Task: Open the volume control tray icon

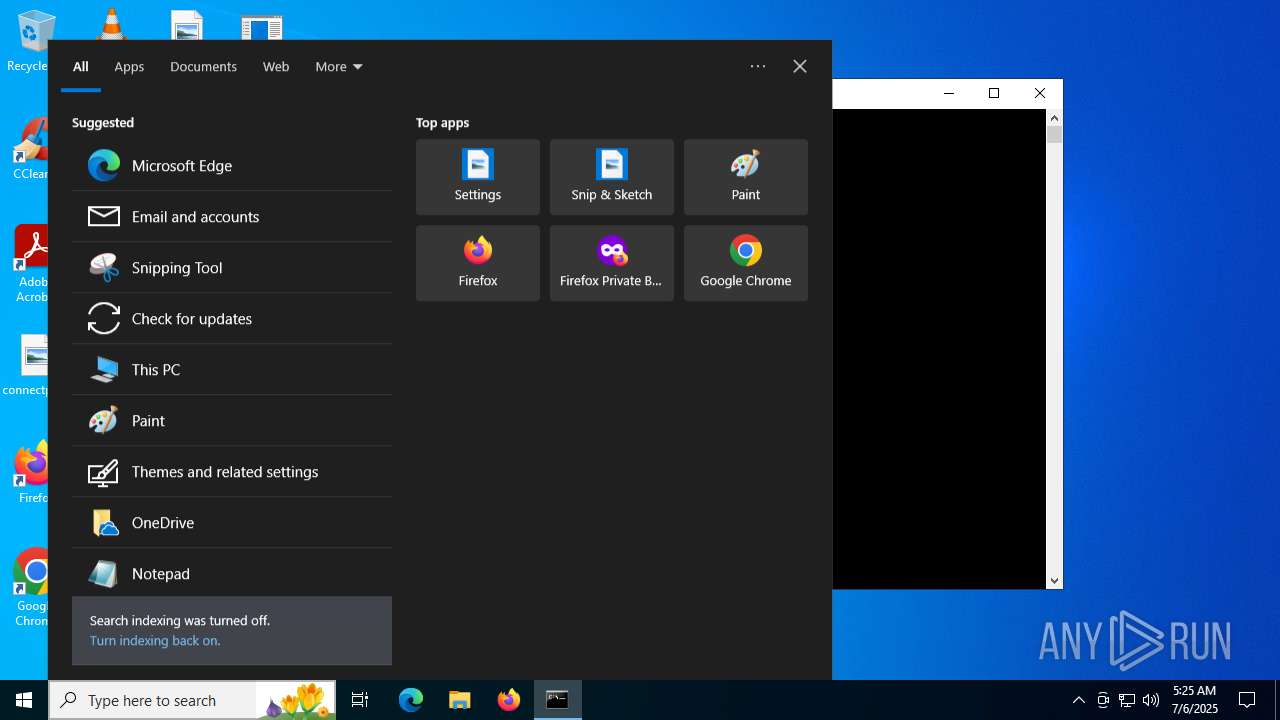Action: tap(1151, 700)
